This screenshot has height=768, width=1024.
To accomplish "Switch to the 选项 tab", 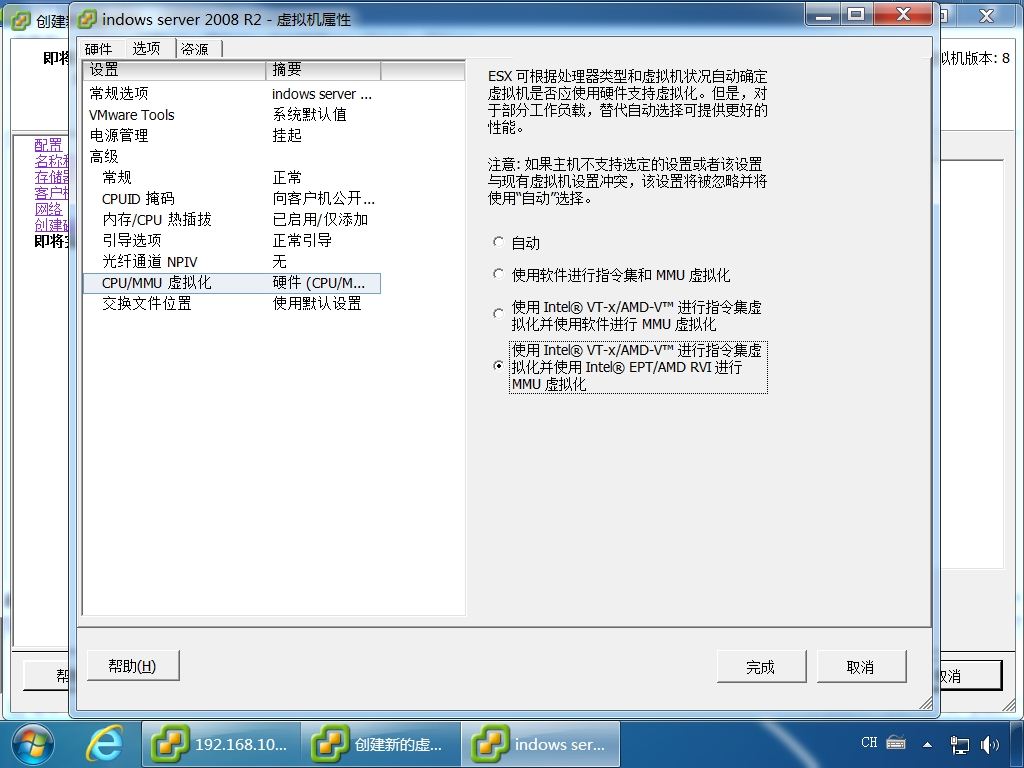I will point(146,48).
